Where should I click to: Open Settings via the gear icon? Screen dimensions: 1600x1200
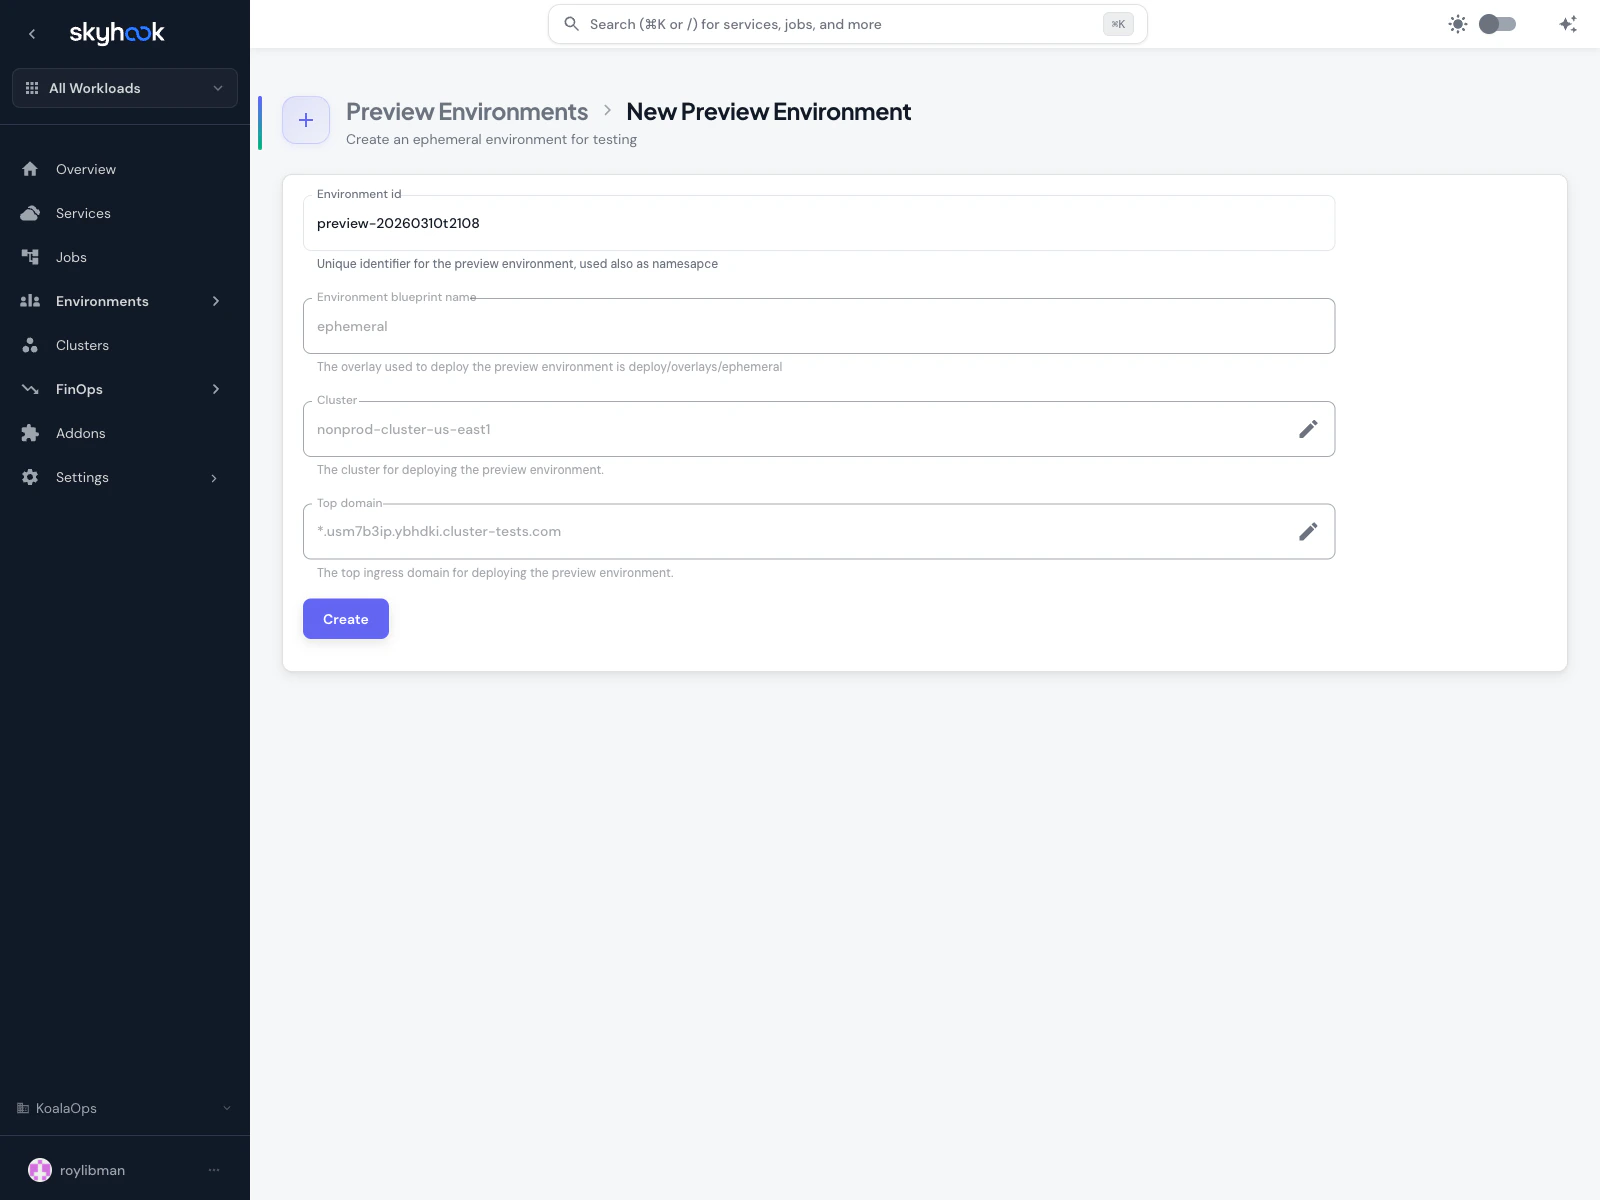30,477
